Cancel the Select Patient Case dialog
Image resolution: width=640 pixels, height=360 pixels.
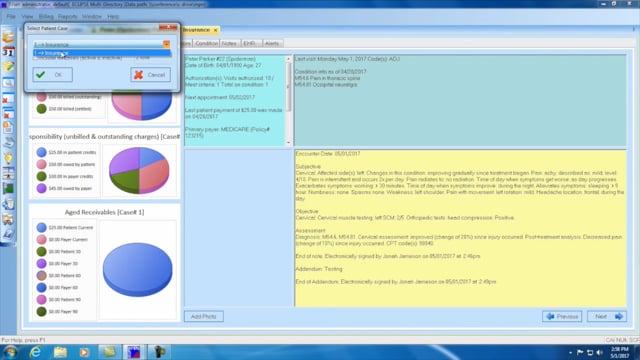coord(151,75)
